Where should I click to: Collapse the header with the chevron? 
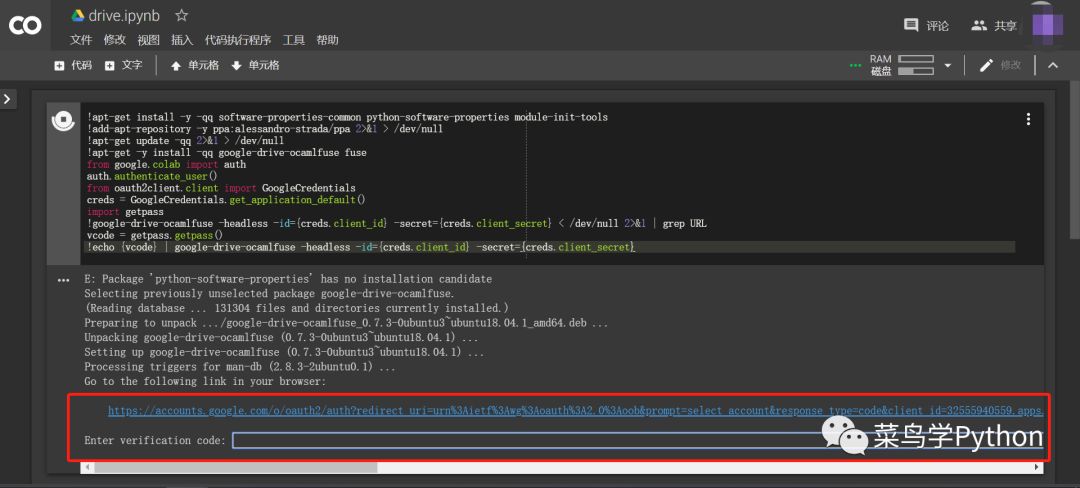pos(1052,66)
